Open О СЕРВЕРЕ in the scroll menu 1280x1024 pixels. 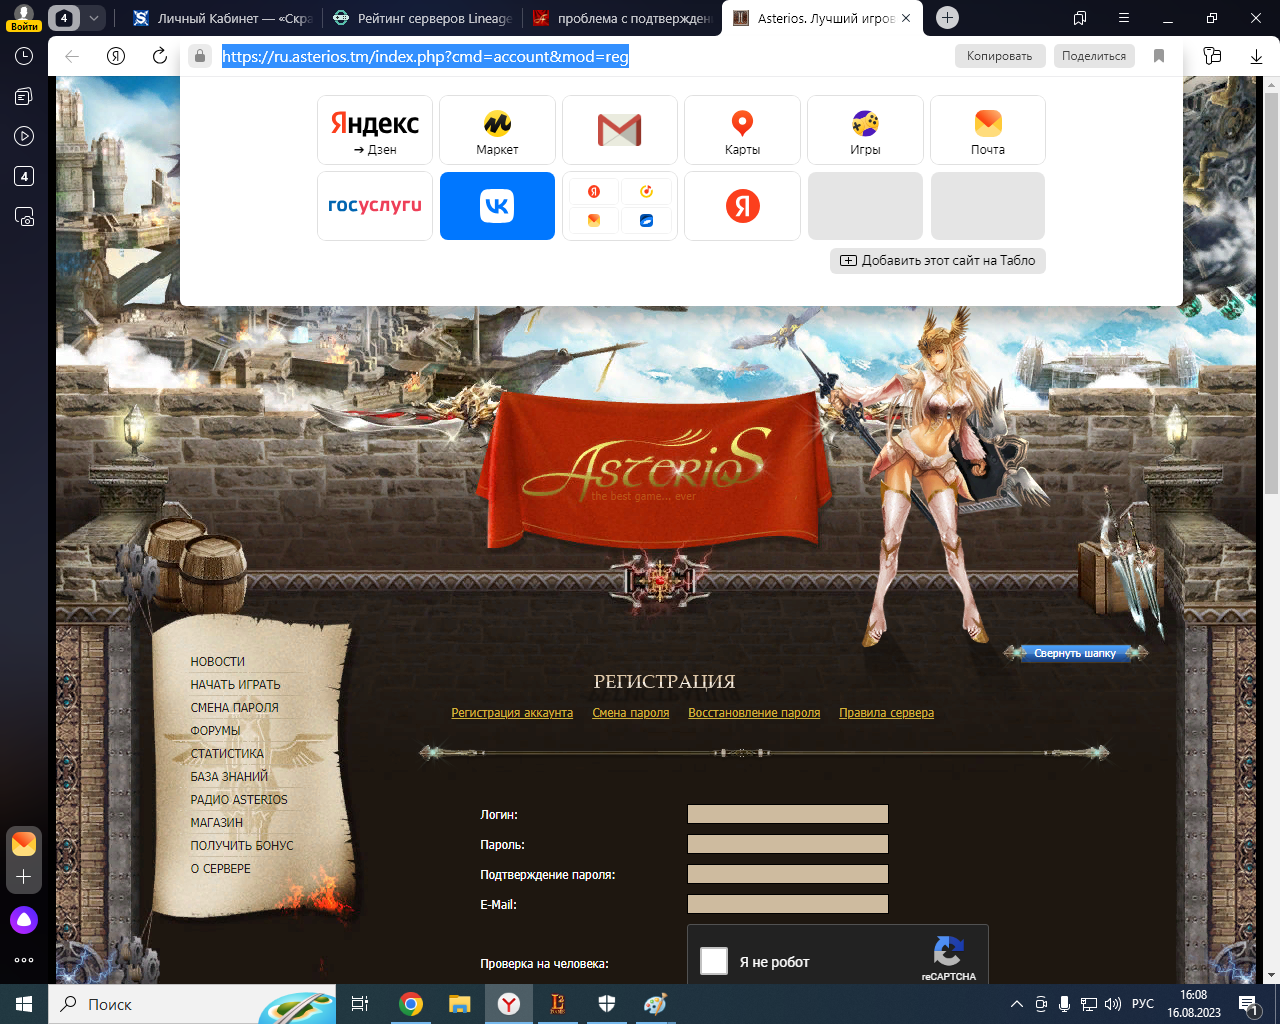(221, 869)
